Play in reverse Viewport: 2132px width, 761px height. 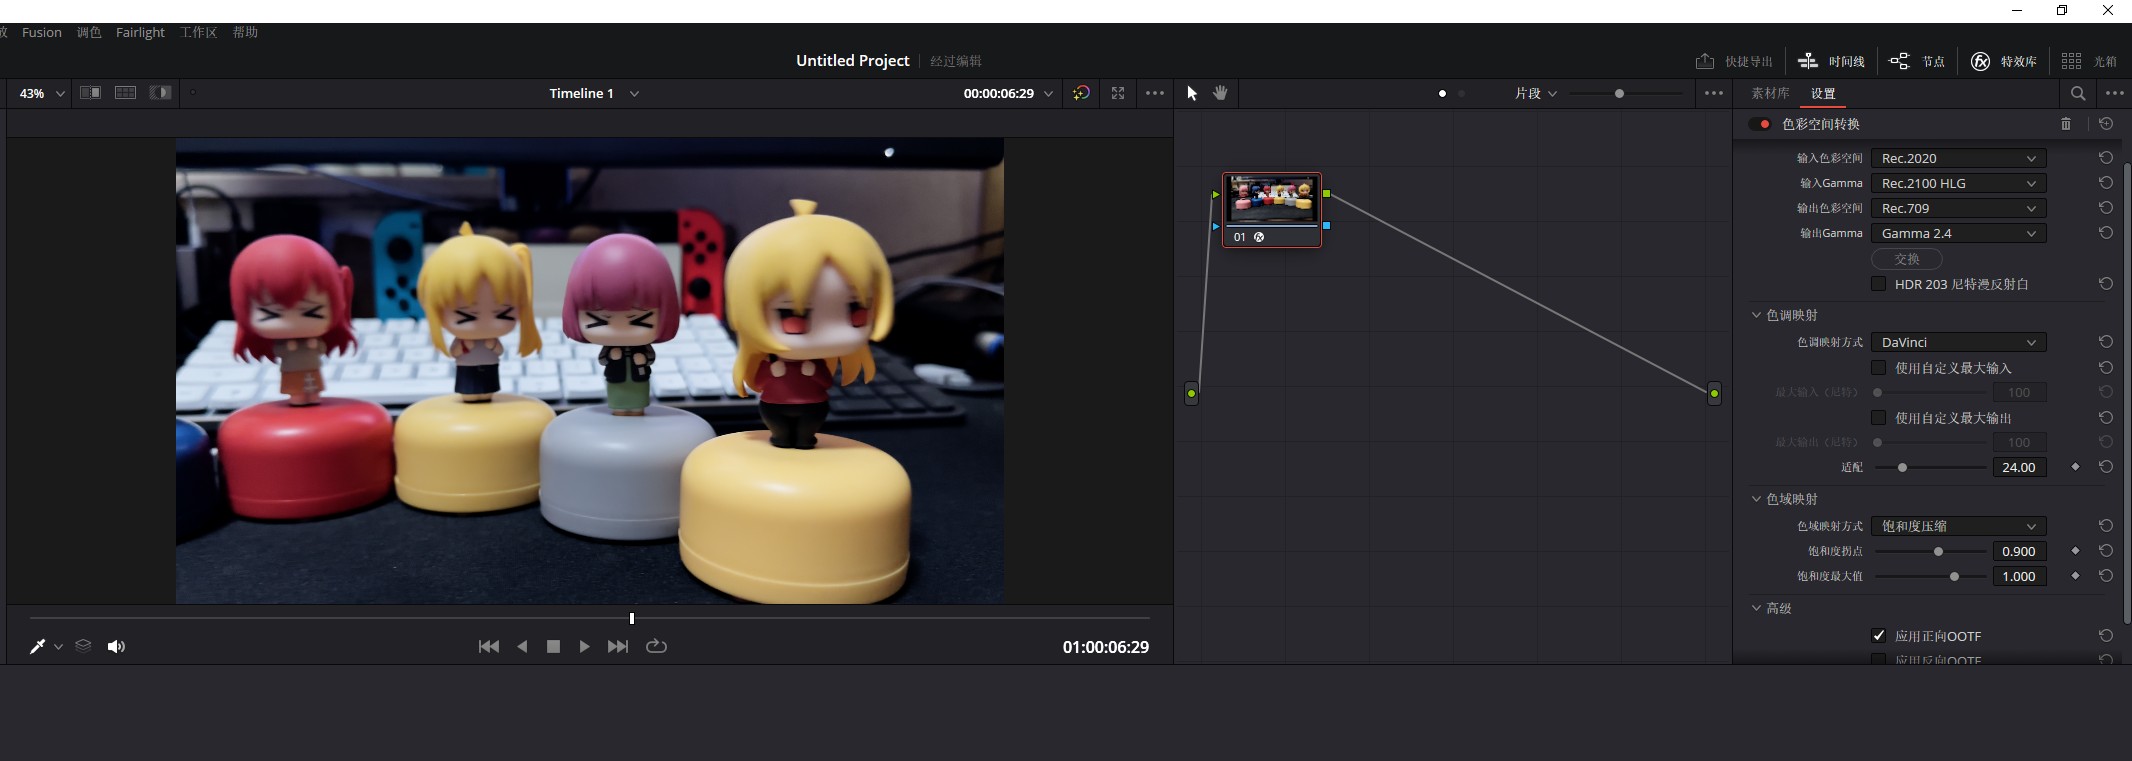point(522,646)
